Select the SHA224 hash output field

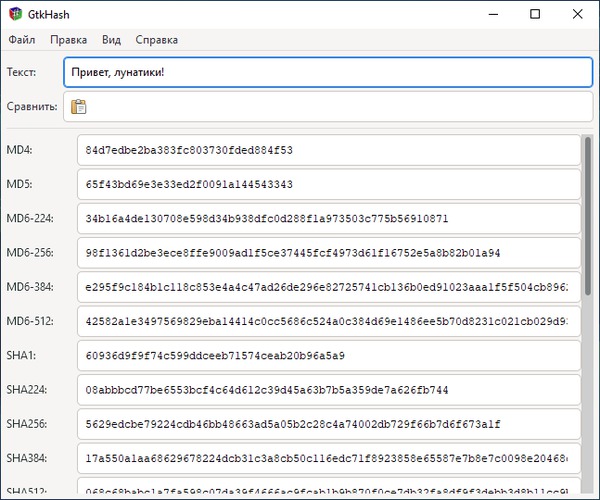[329, 390]
